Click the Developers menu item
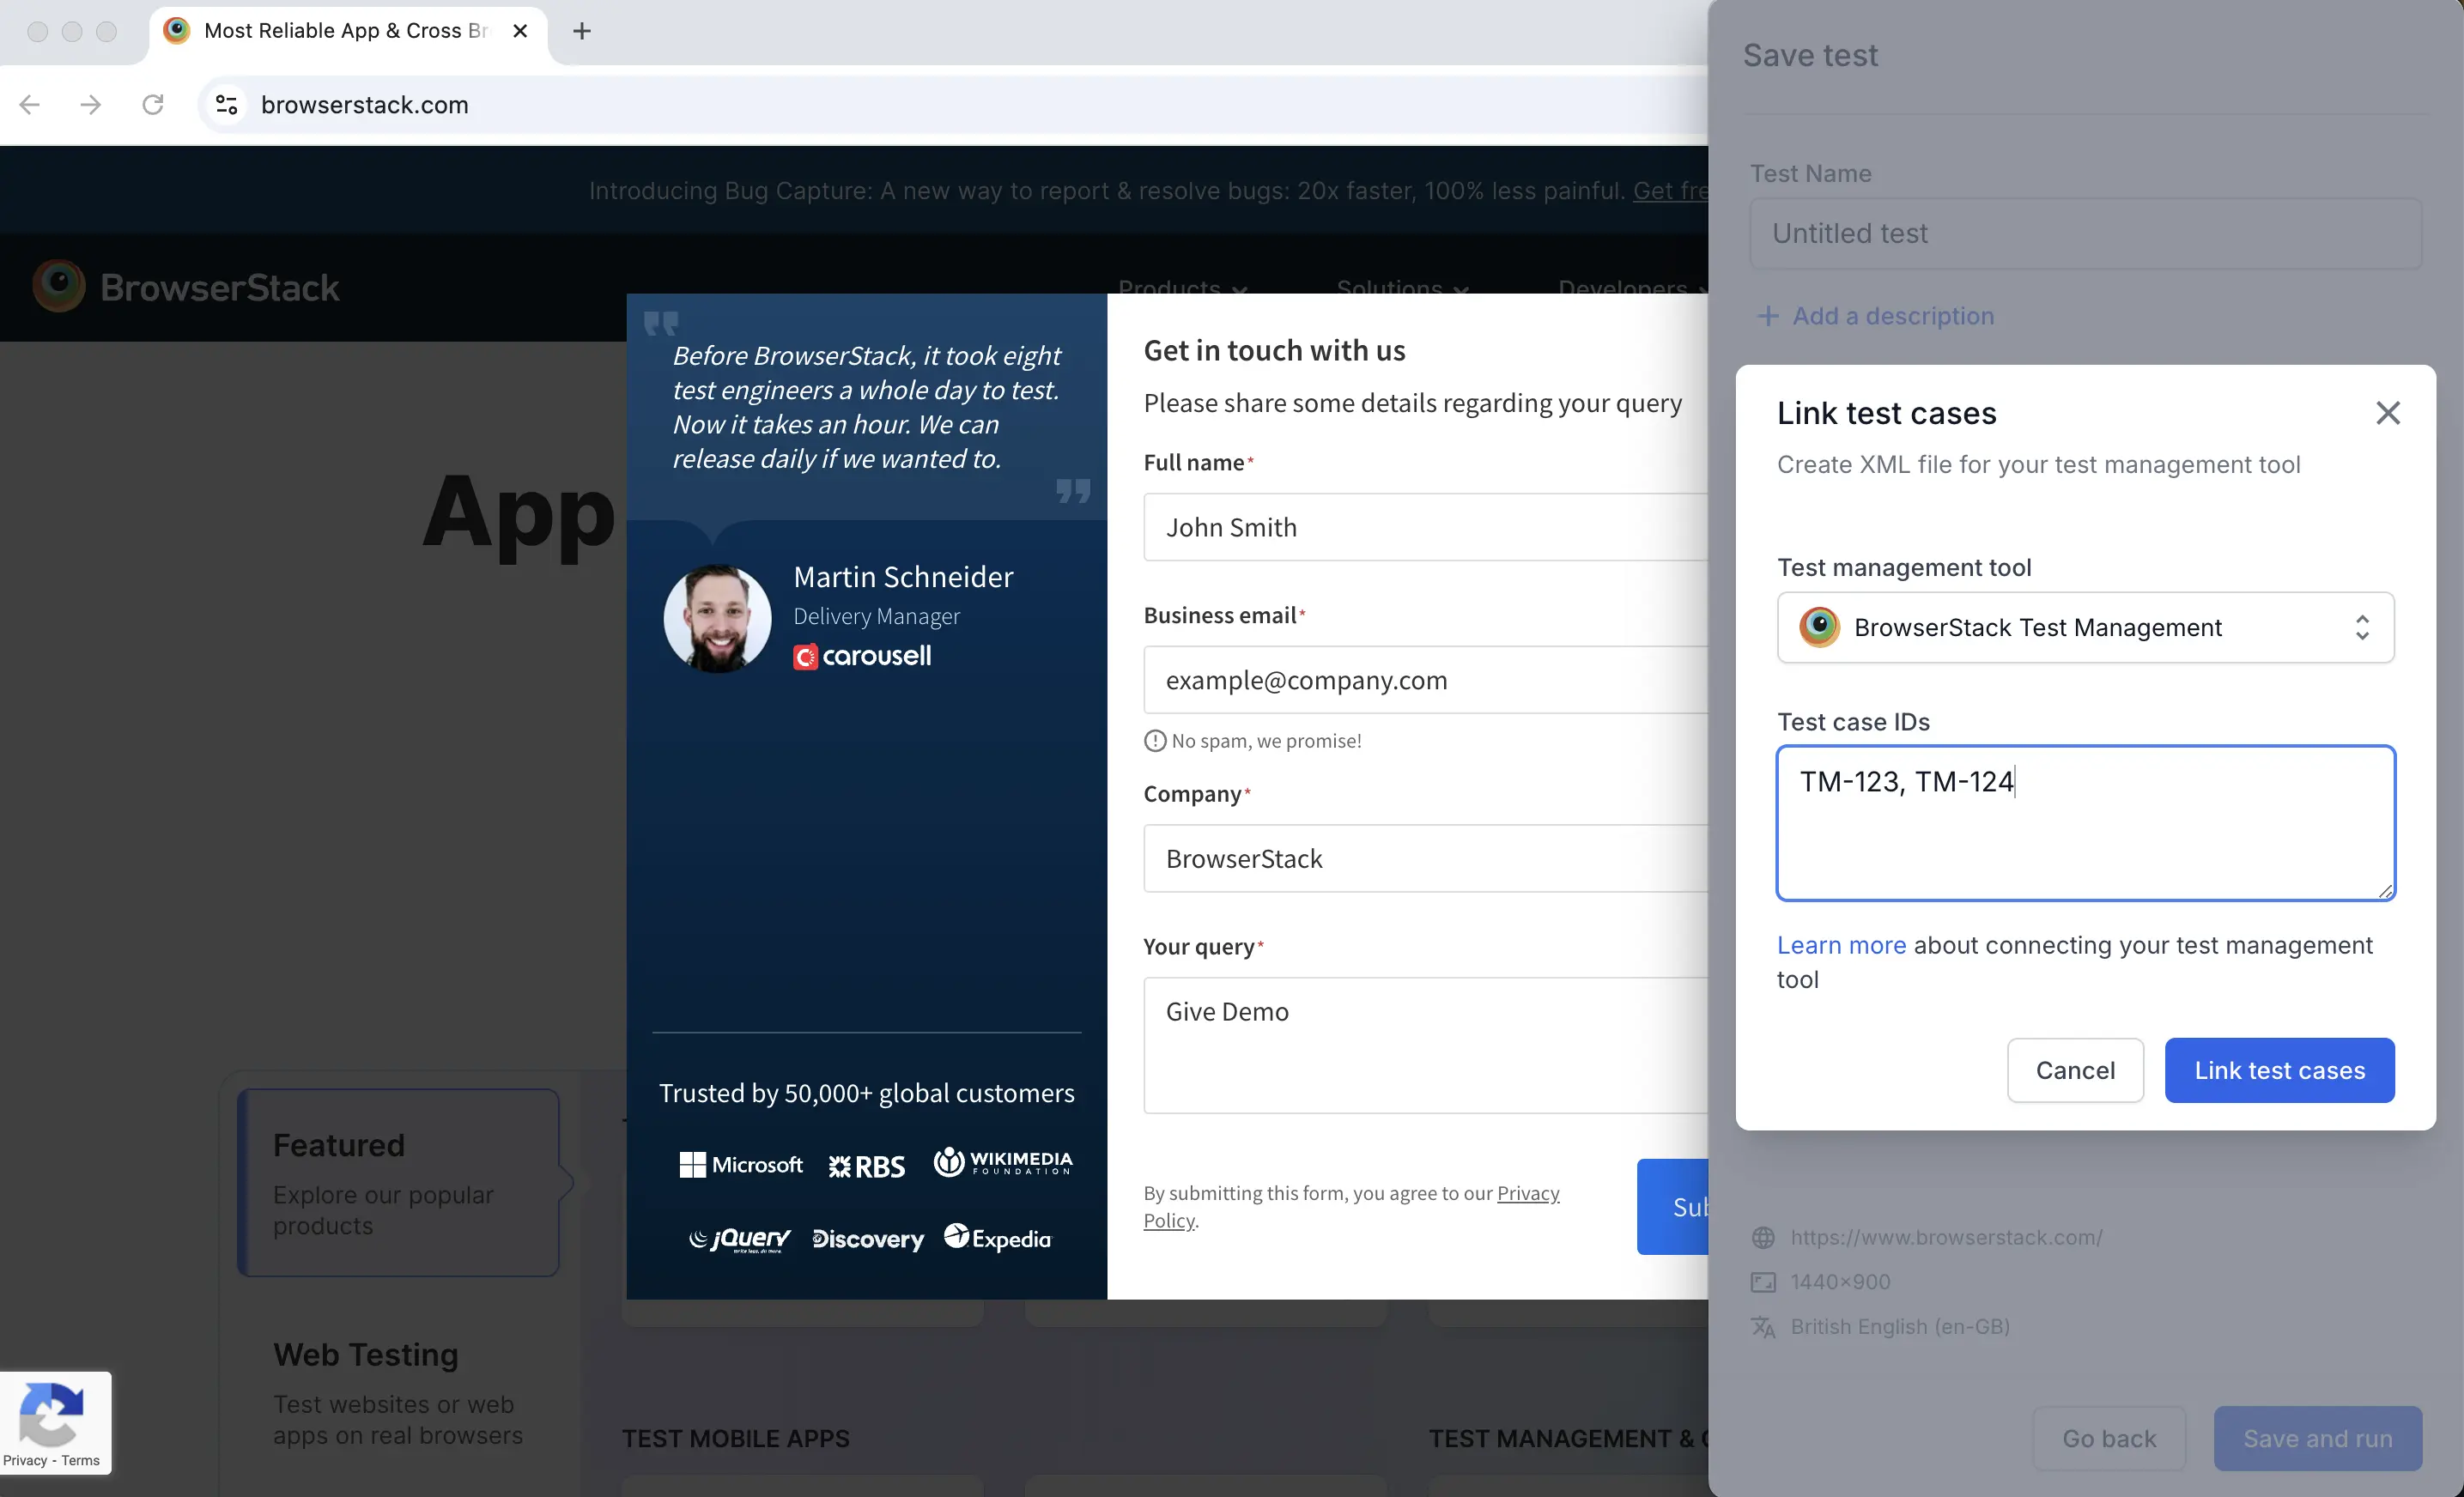 tap(1621, 288)
